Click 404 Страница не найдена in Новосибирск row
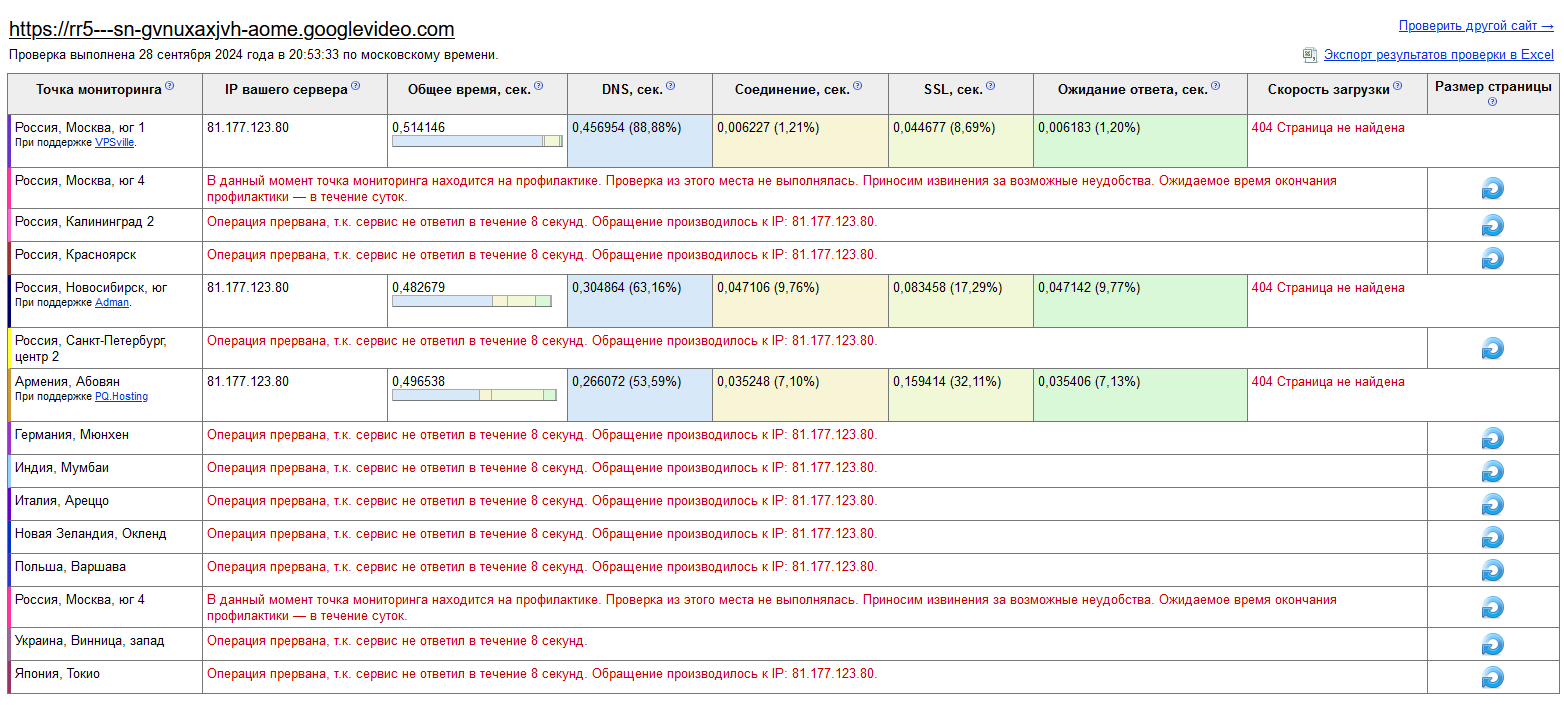Screen dimensions: 1564x705 click(1328, 288)
